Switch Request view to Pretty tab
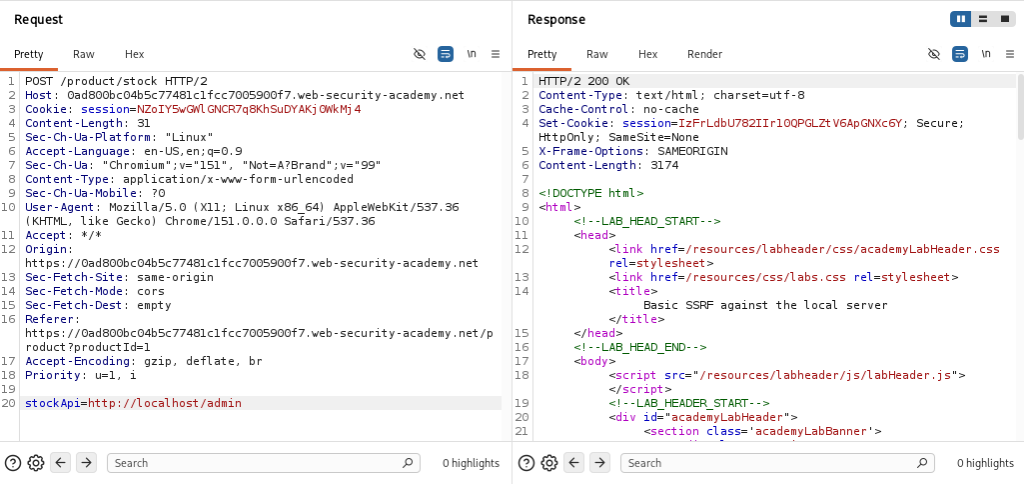1024x484 pixels. (x=29, y=54)
